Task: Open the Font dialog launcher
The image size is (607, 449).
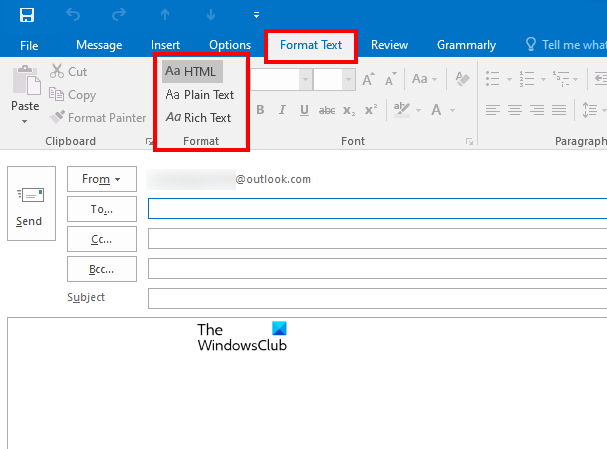Action: tap(469, 142)
